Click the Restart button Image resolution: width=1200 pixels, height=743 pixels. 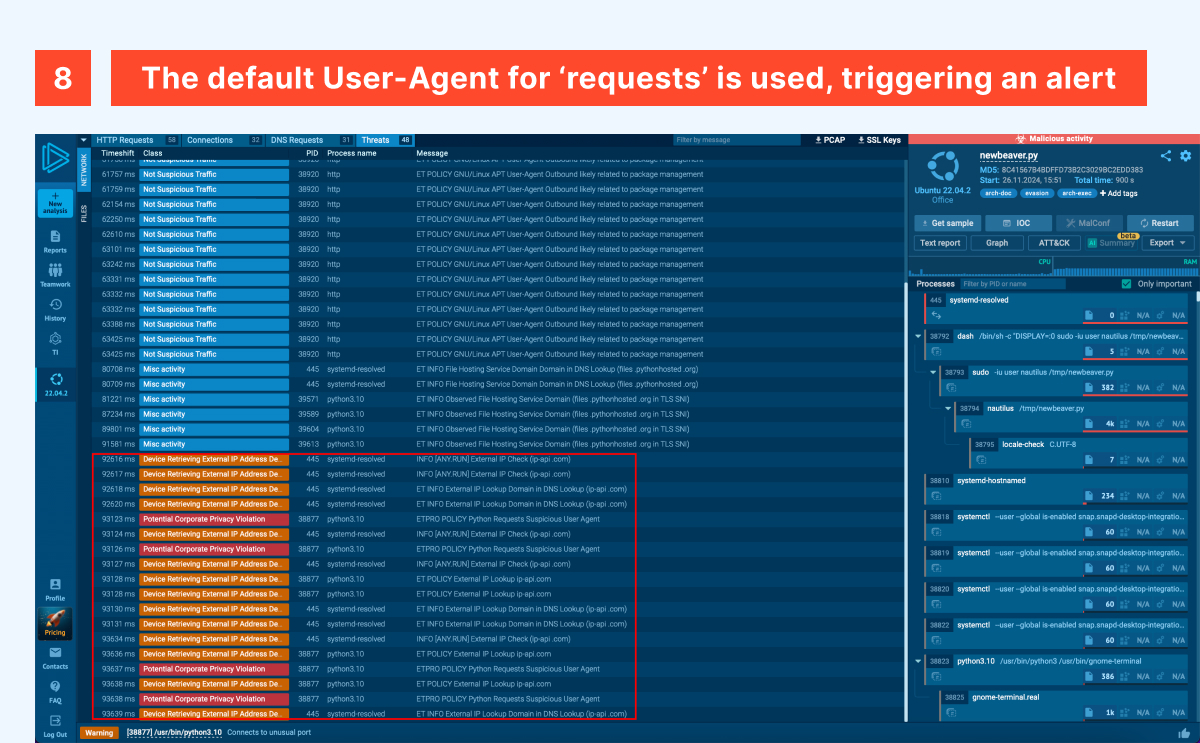click(1159, 223)
